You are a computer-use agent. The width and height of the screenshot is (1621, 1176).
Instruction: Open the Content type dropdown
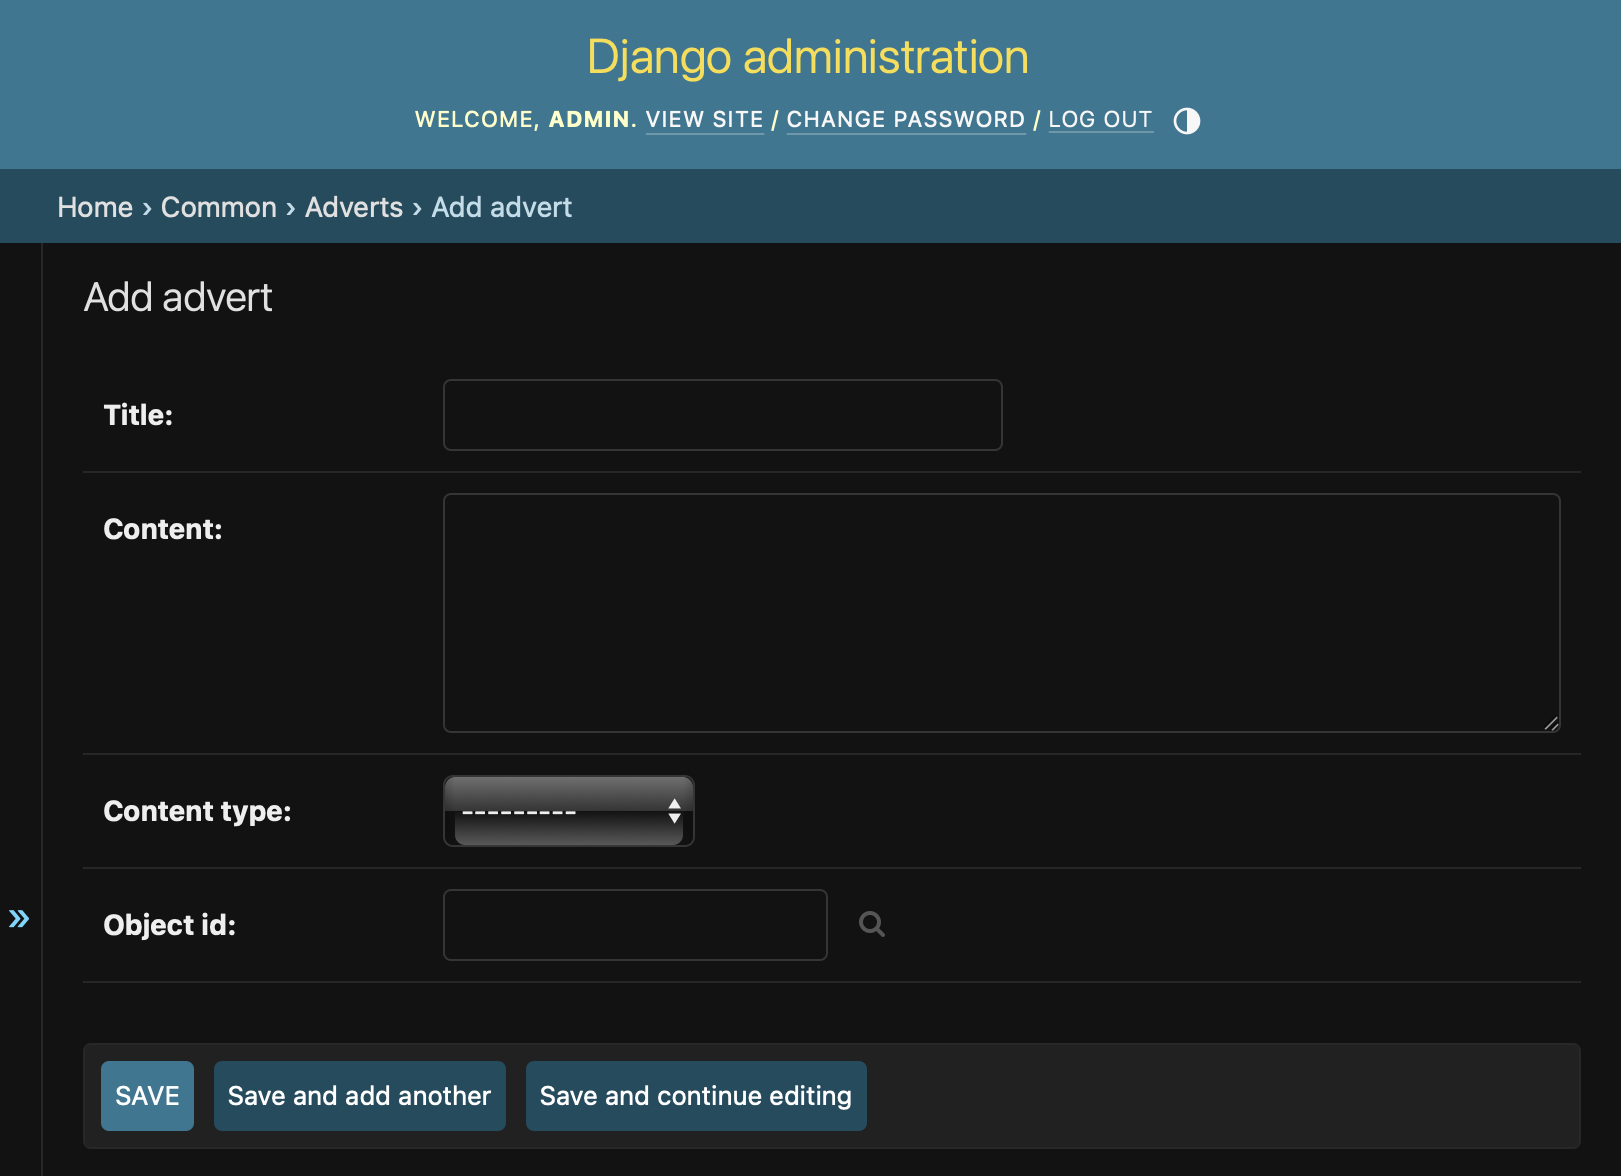[569, 811]
